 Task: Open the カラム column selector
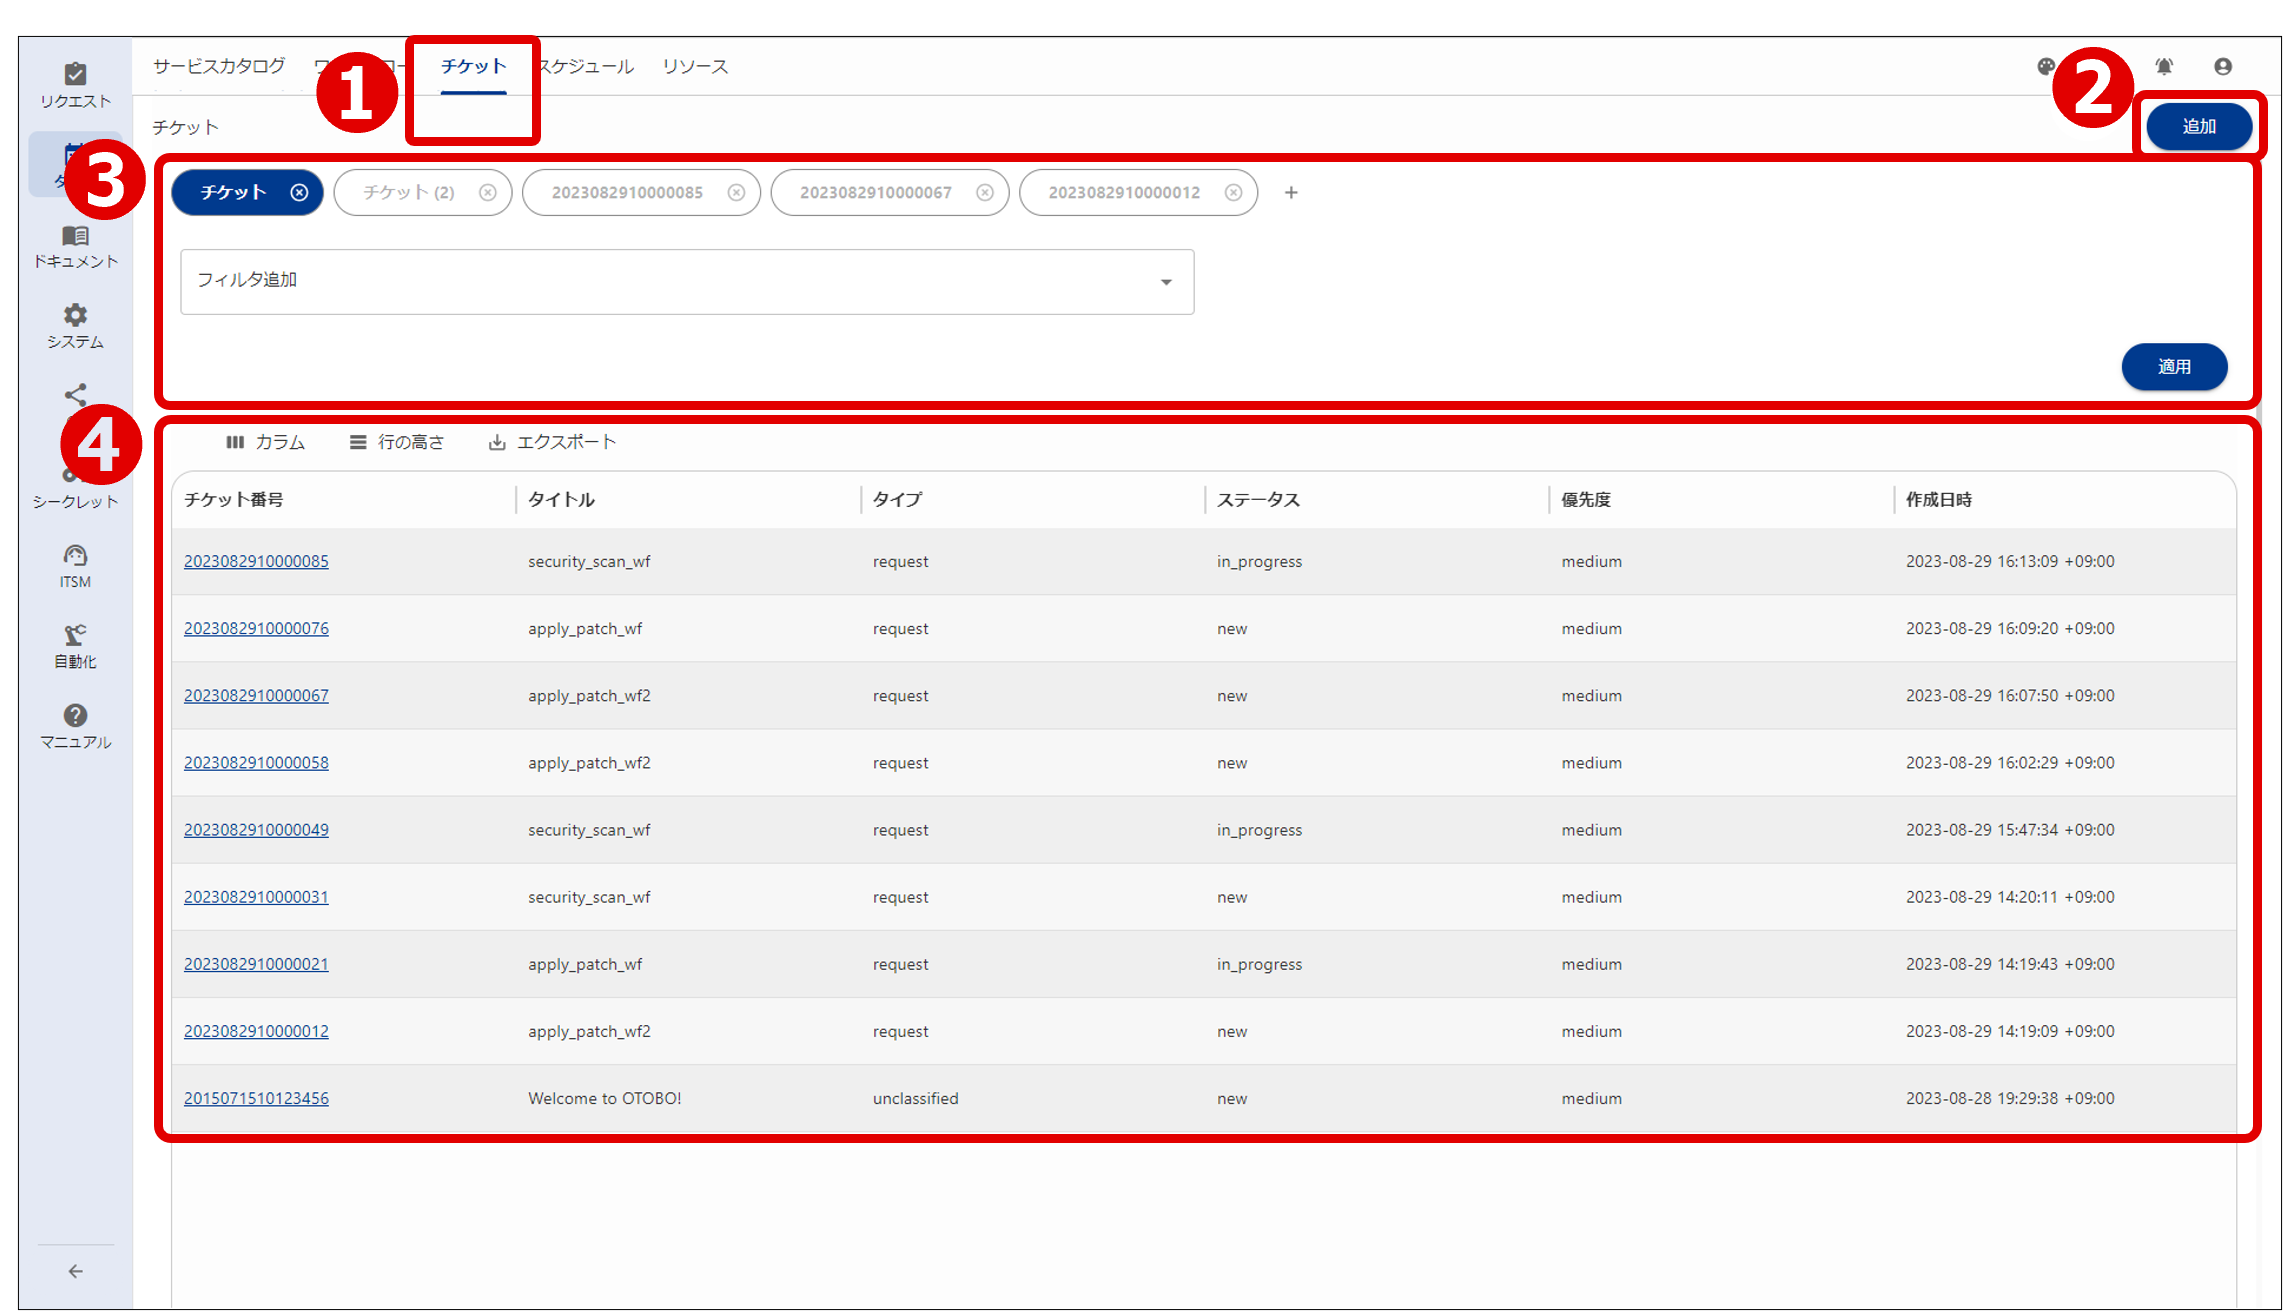tap(266, 442)
